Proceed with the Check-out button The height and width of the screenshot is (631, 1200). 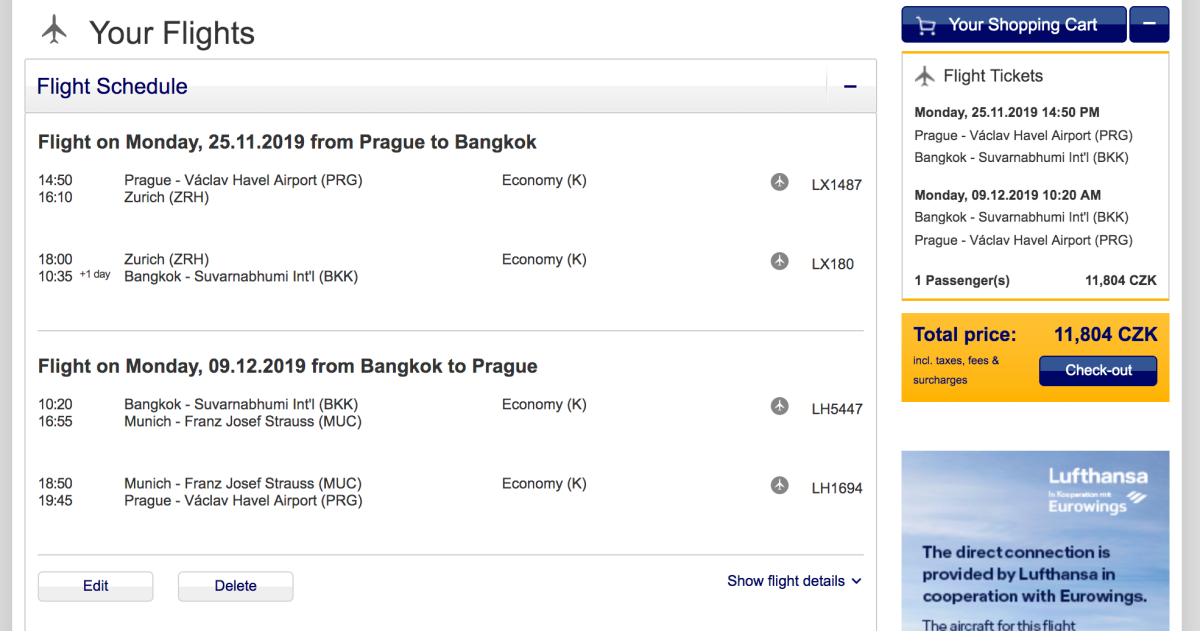pyautogui.click(x=1098, y=370)
